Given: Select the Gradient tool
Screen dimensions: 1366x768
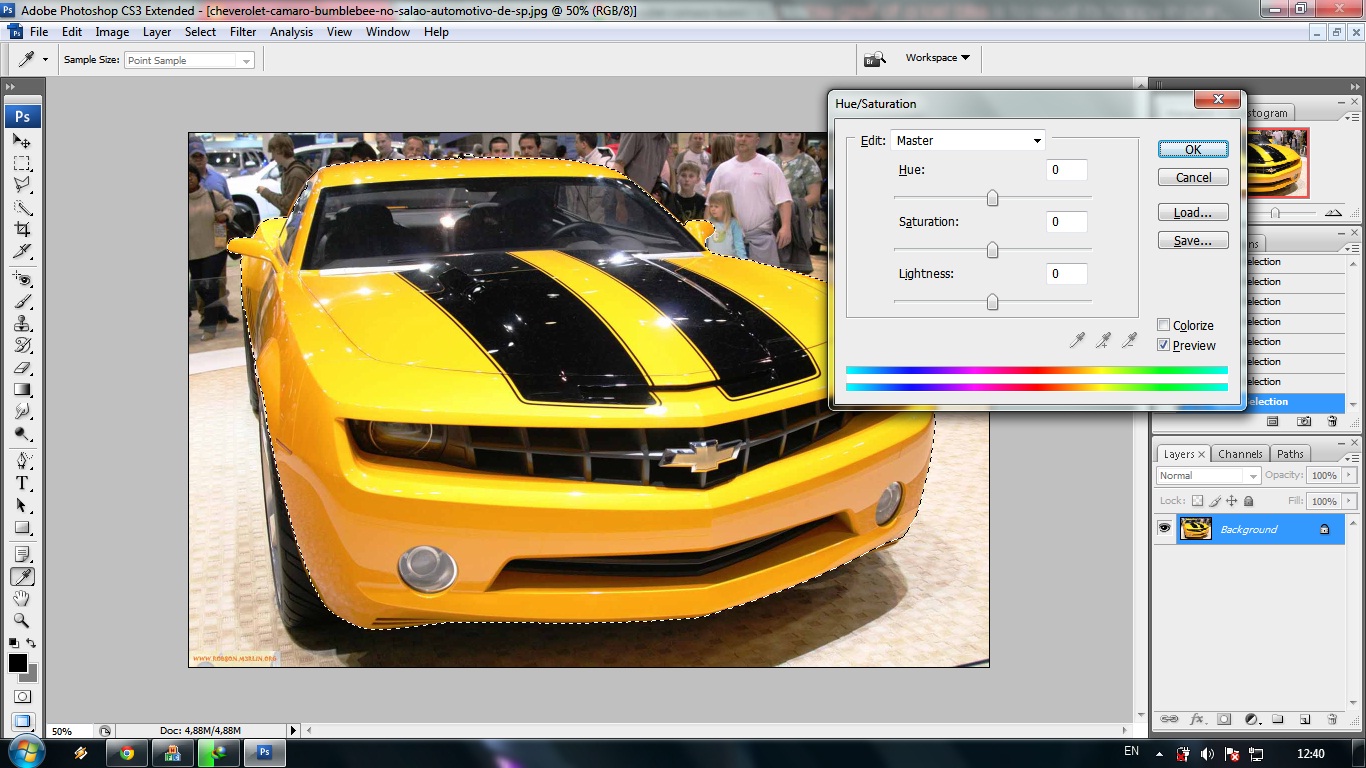Looking at the screenshot, I should [x=22, y=390].
